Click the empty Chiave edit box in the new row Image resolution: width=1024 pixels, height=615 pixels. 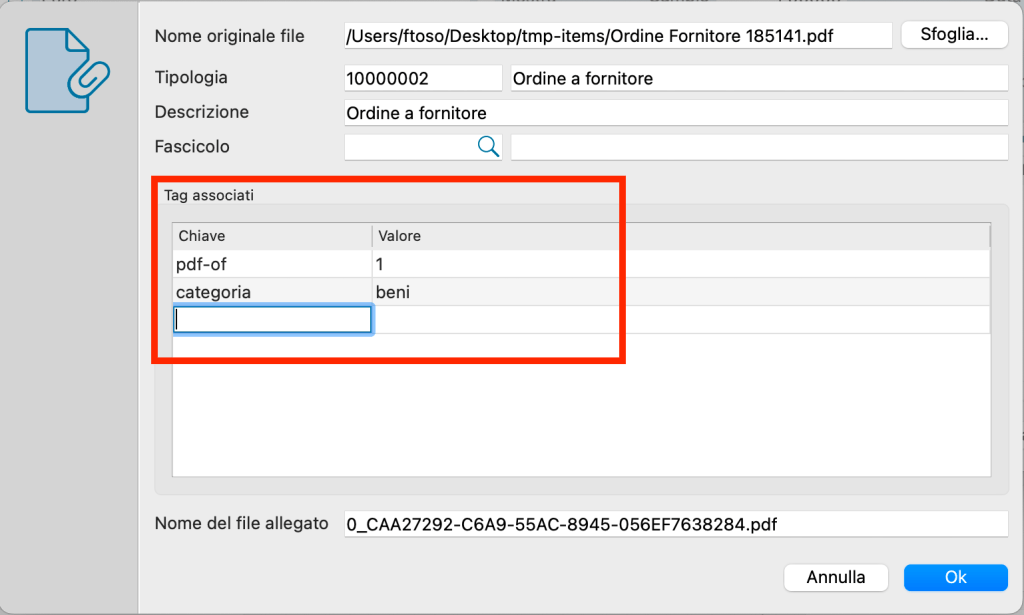272,319
